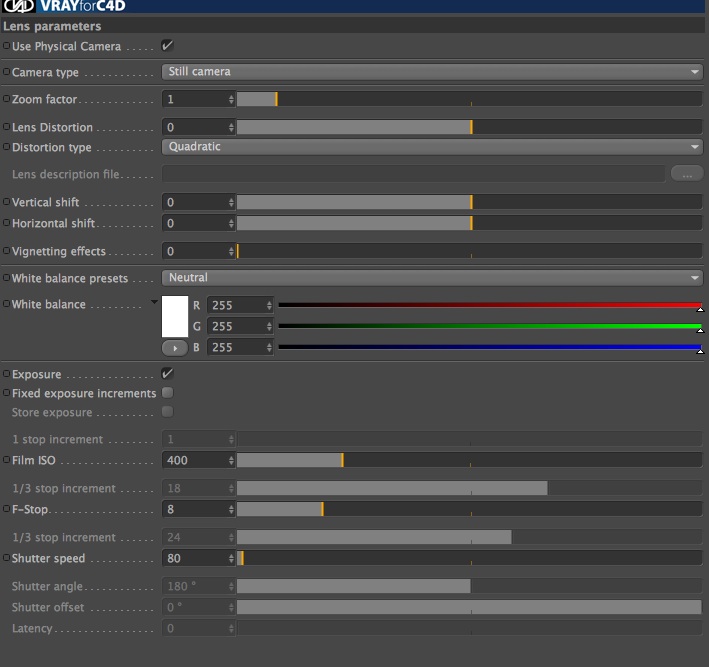The image size is (709, 667).
Task: Click the Shutter angle slider
Action: point(469,586)
